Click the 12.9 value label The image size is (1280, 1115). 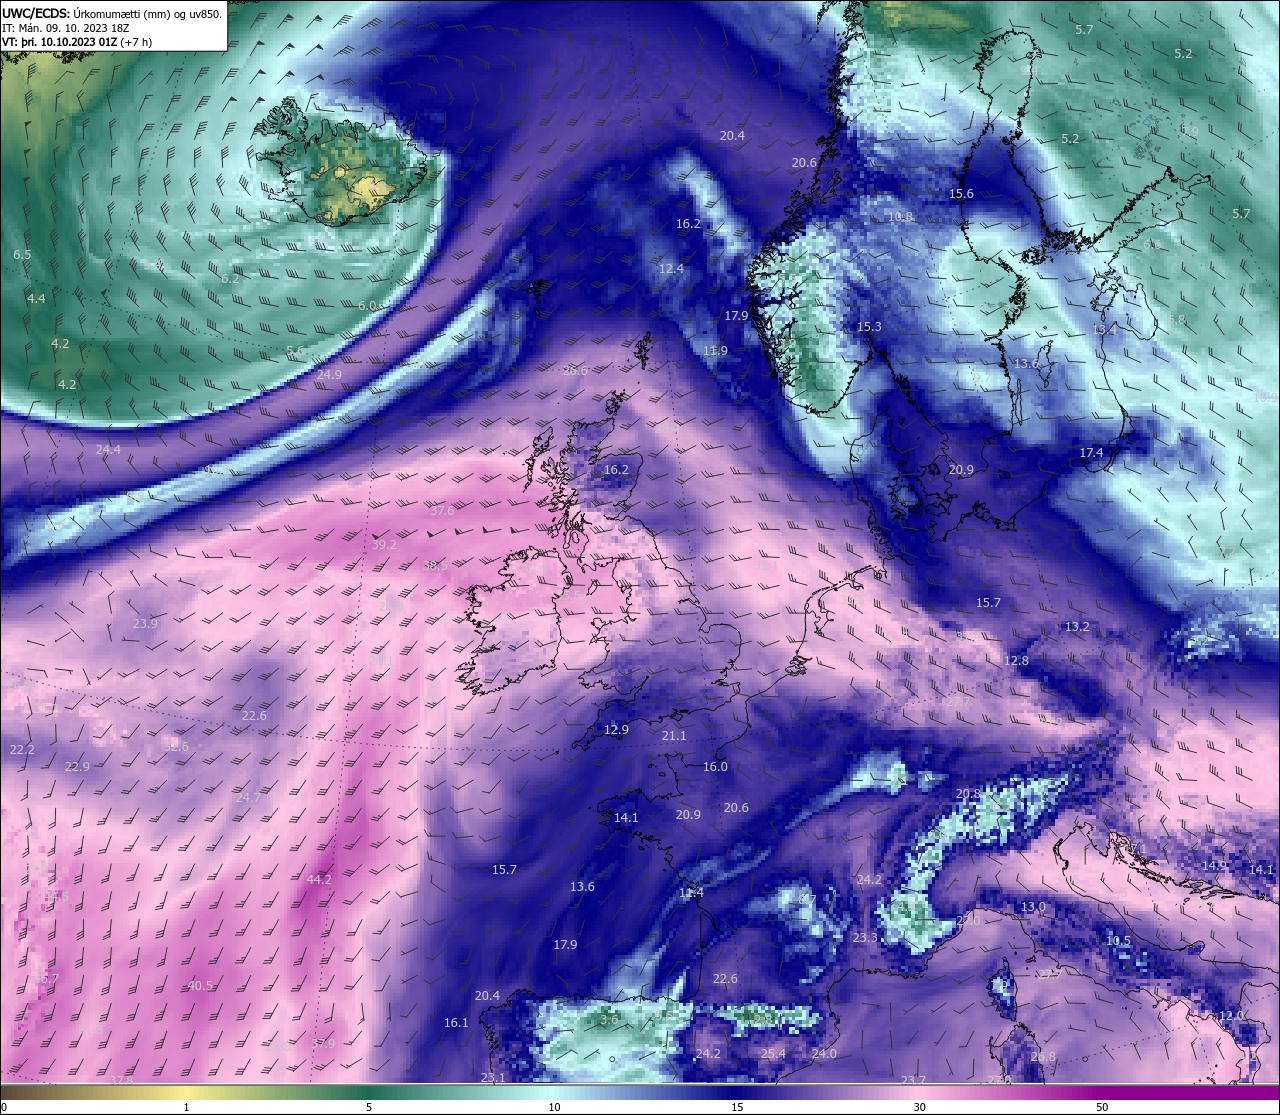click(x=616, y=730)
